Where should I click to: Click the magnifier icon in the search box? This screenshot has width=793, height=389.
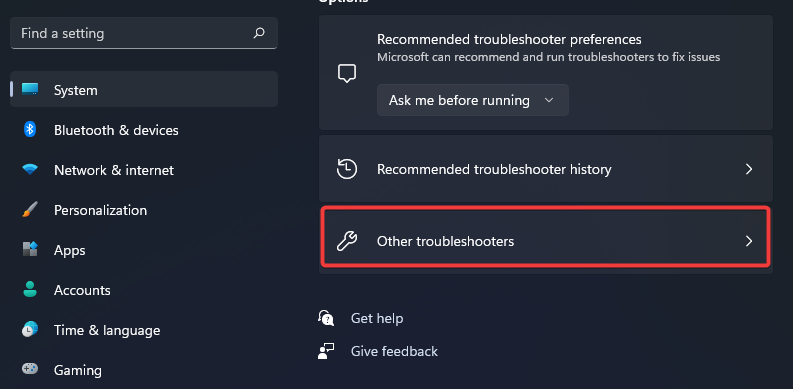tap(259, 33)
